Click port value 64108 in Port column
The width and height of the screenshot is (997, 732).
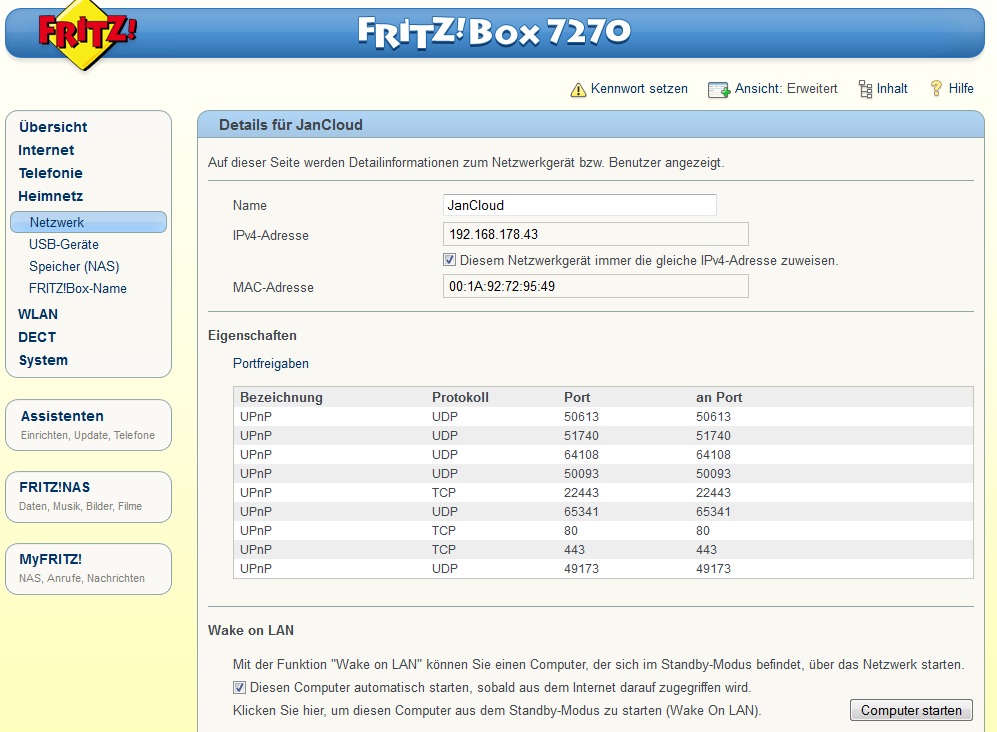click(x=581, y=455)
